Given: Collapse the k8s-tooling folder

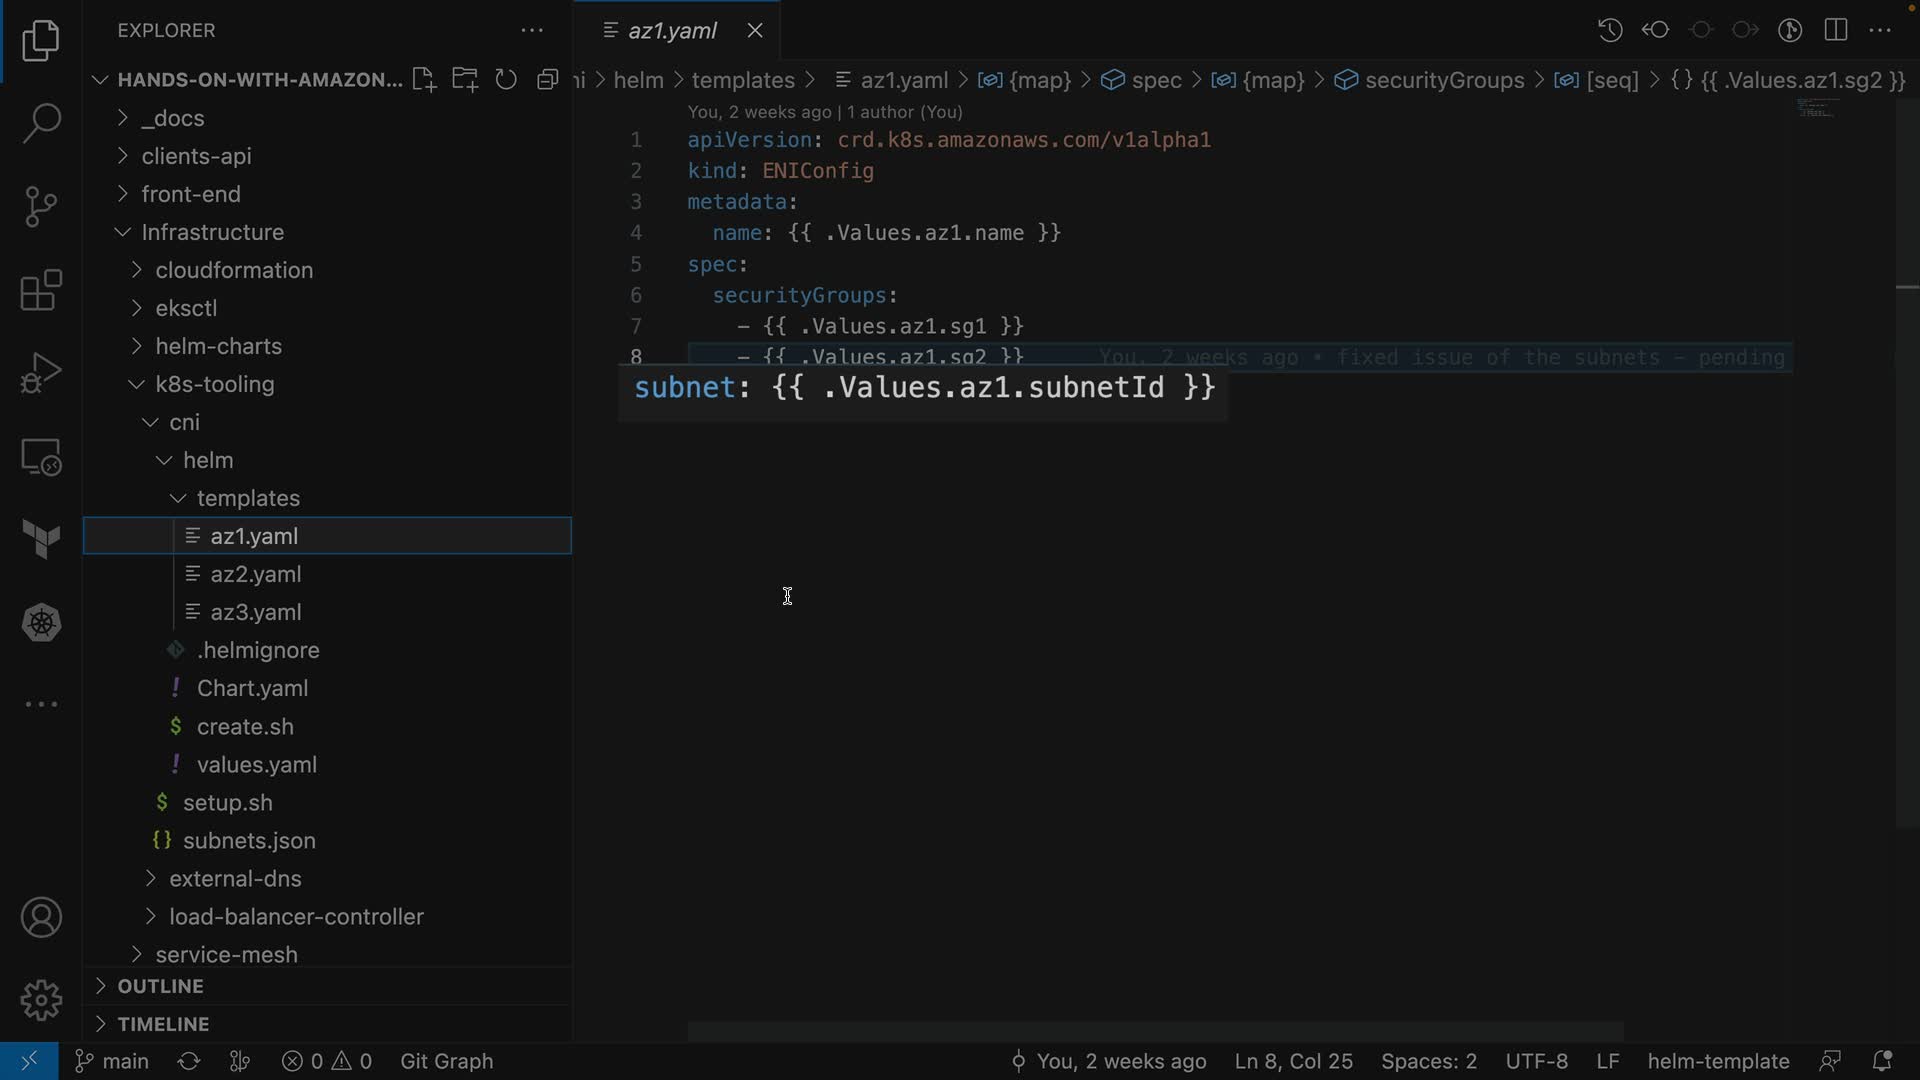Looking at the screenshot, I should pyautogui.click(x=214, y=384).
